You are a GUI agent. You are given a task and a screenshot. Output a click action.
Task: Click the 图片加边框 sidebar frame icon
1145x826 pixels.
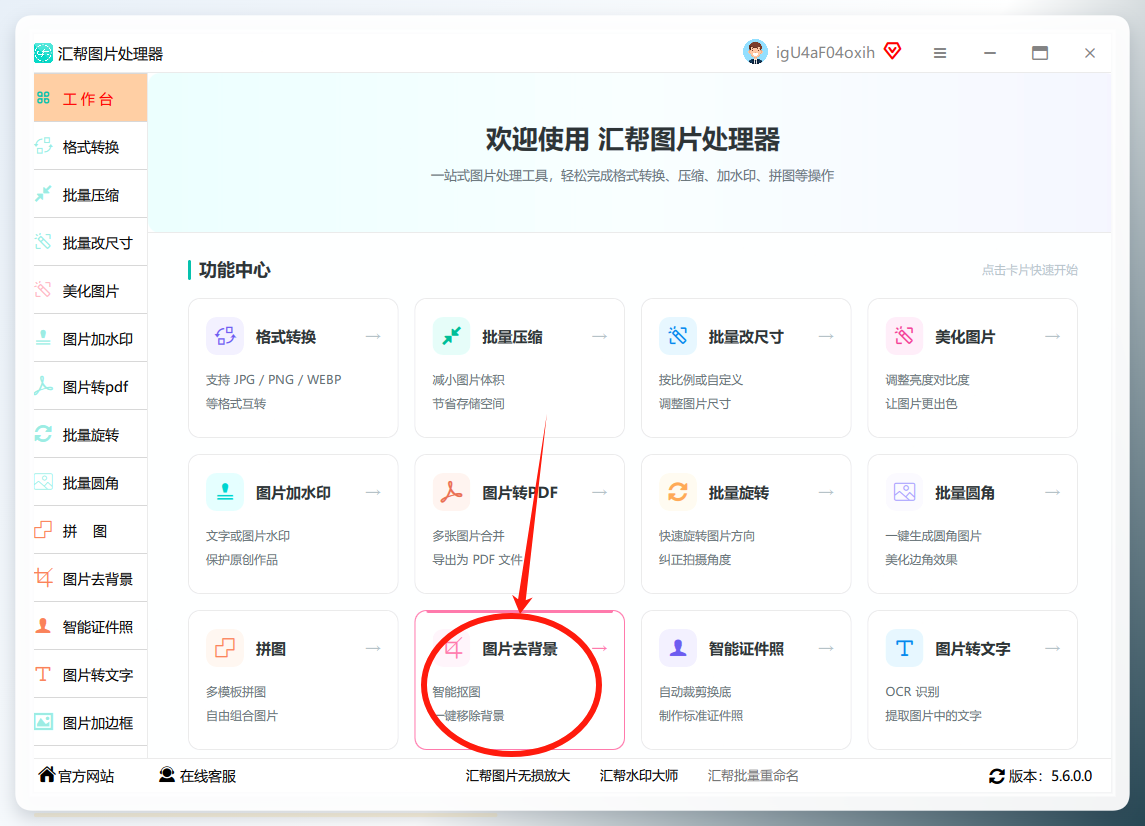coord(43,722)
